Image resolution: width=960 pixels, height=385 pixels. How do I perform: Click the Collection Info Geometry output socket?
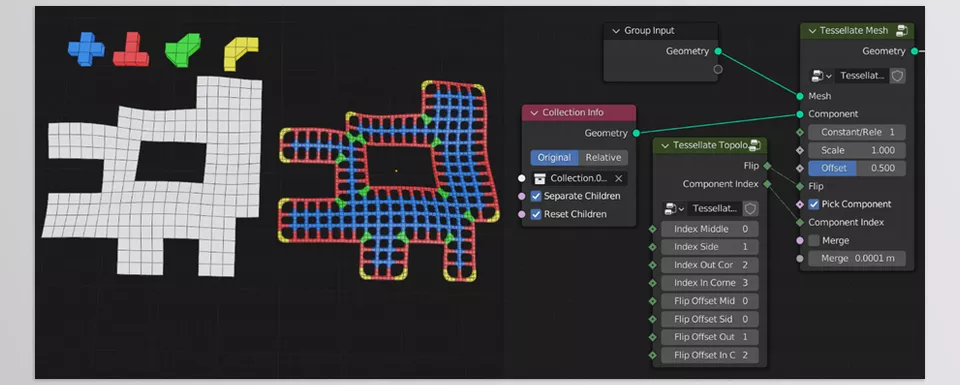coord(636,133)
